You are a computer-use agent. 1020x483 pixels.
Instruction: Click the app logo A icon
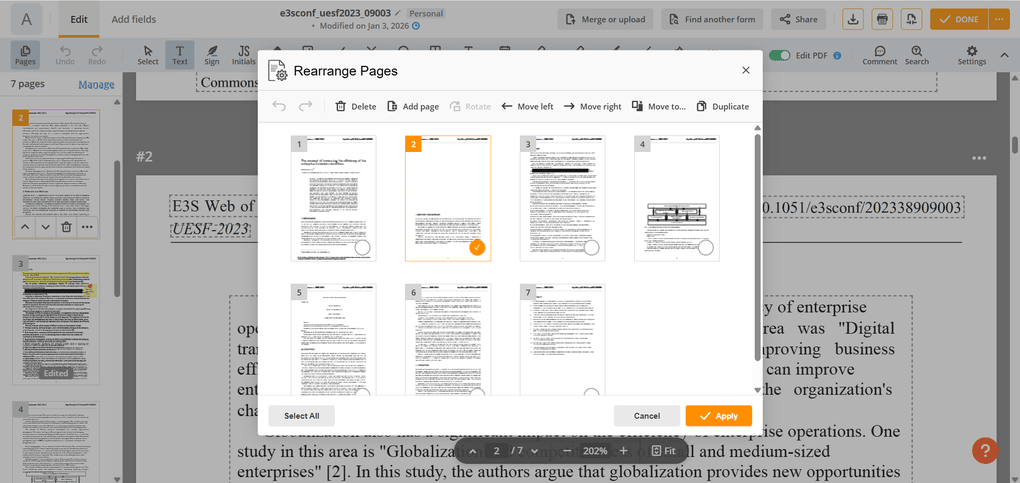click(x=27, y=19)
